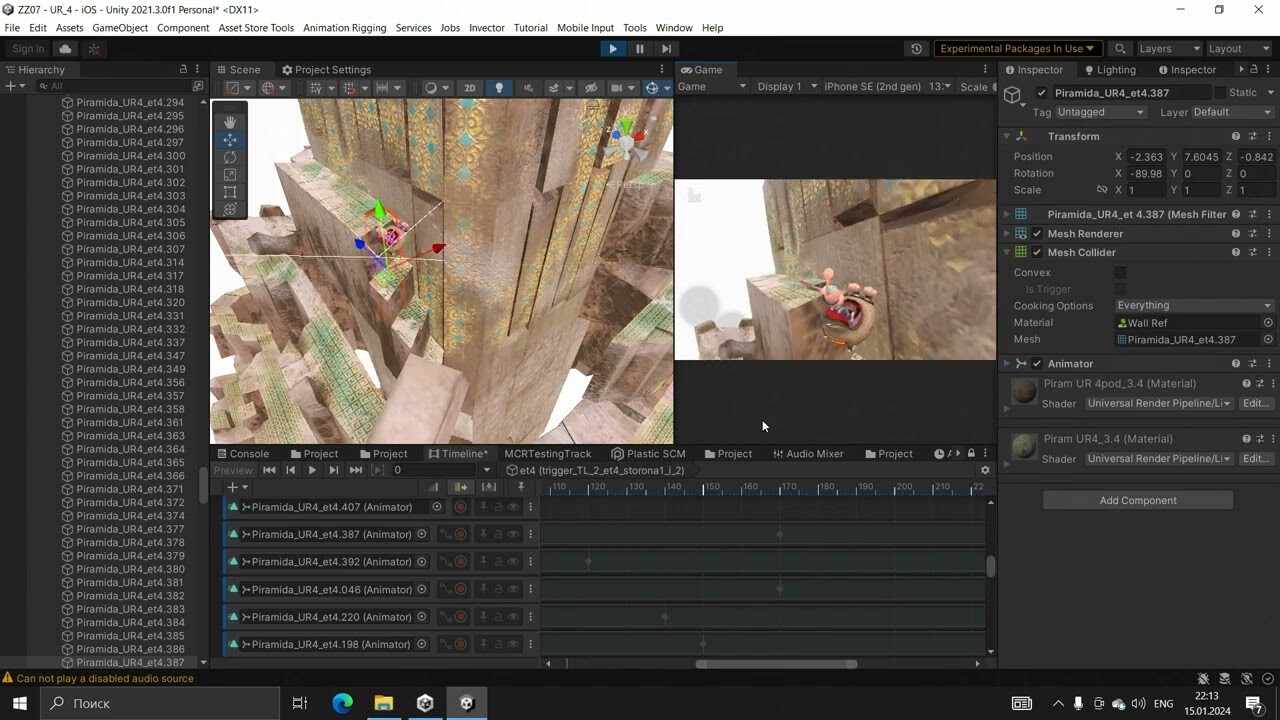This screenshot has width=1280, height=720.
Task: Disable the Mesh Renderer component checkbox
Action: coord(1037,233)
